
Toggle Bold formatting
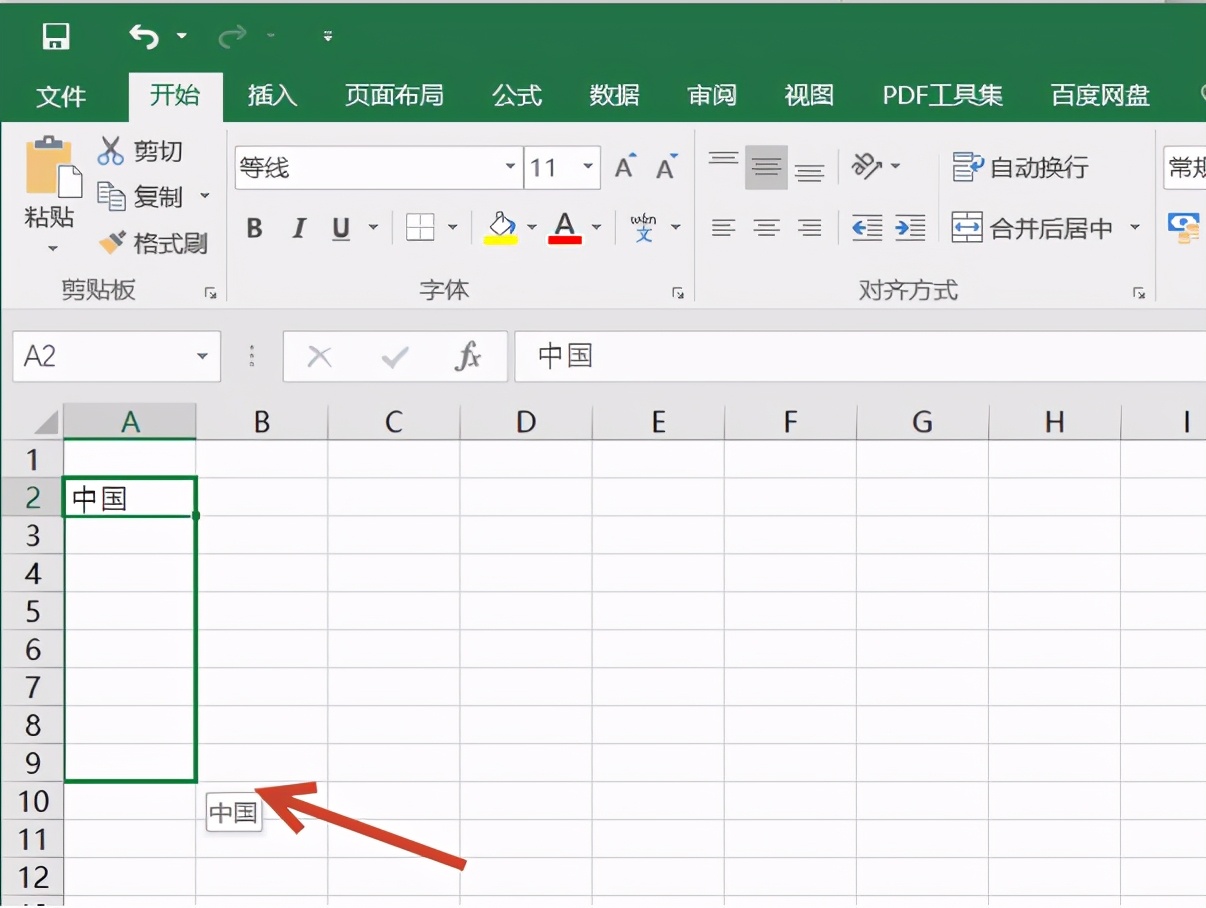coord(254,229)
